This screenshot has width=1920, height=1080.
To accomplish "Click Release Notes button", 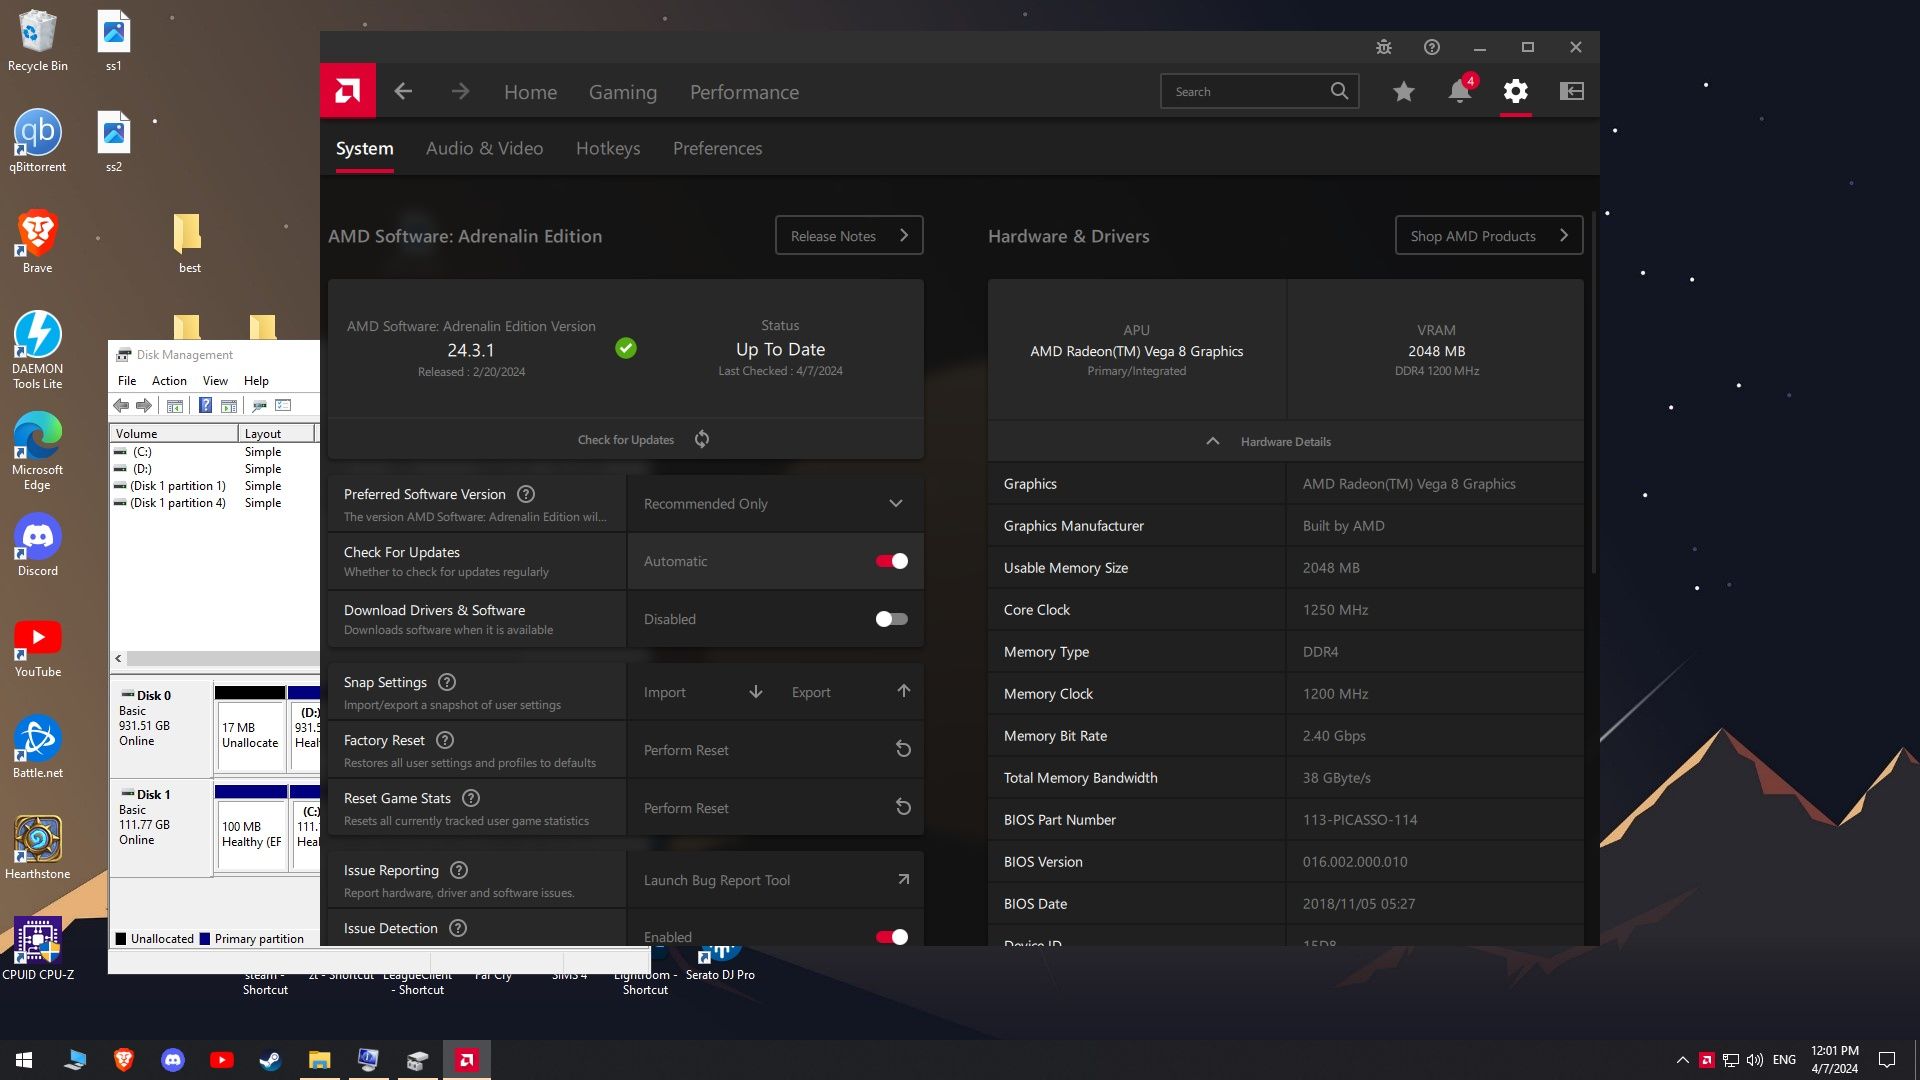I will tap(849, 236).
